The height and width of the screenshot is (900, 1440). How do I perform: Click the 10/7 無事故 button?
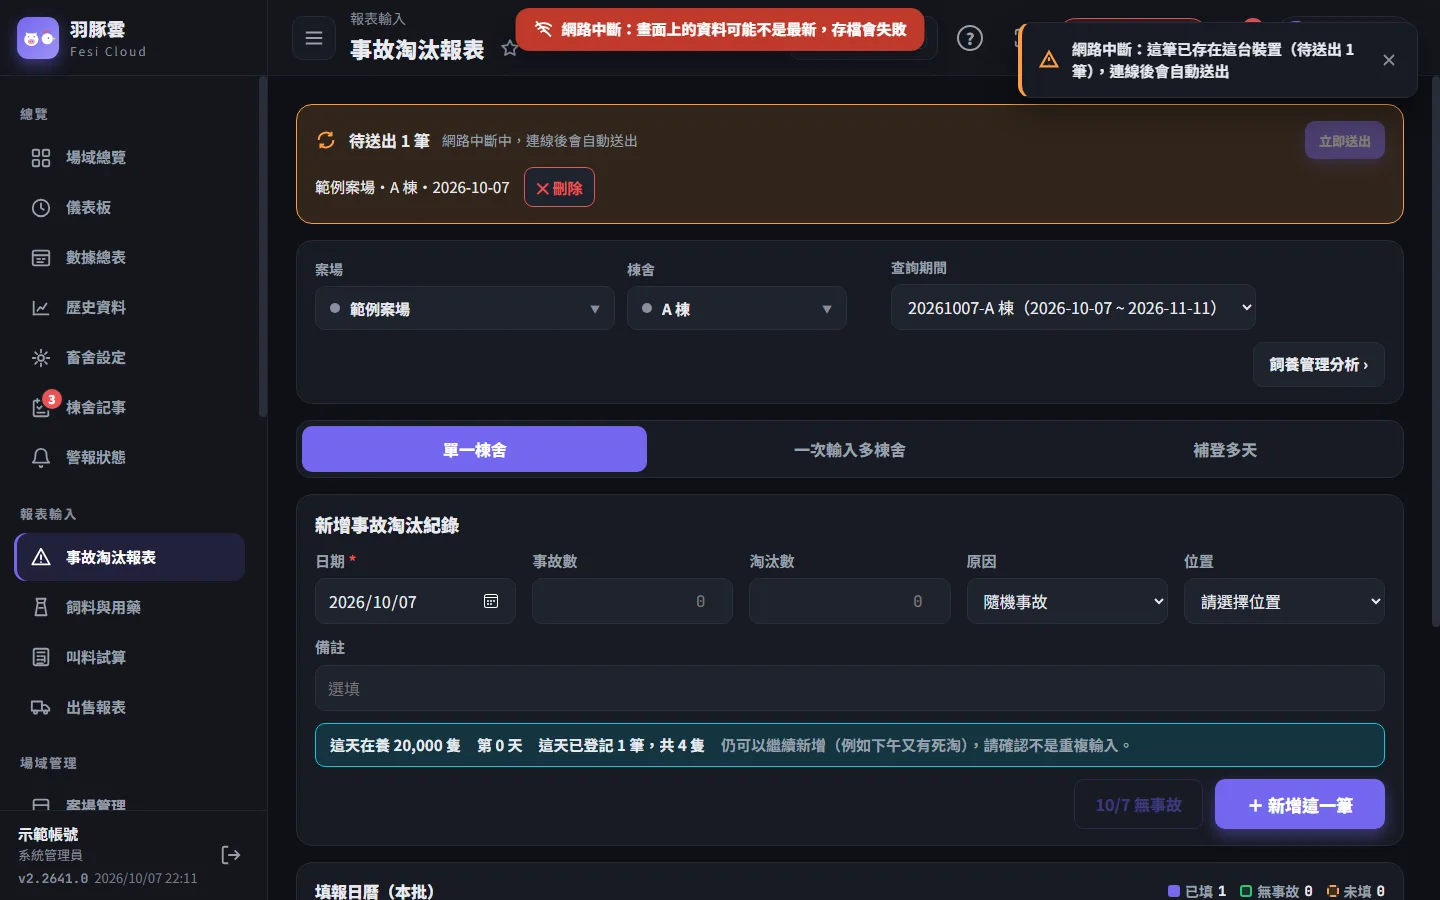click(1138, 805)
